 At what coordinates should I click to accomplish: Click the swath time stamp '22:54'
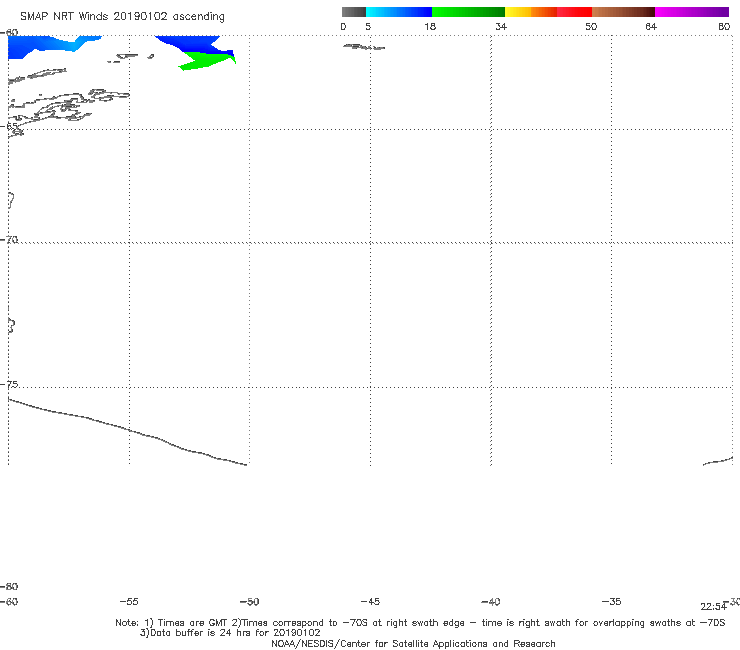(x=714, y=607)
